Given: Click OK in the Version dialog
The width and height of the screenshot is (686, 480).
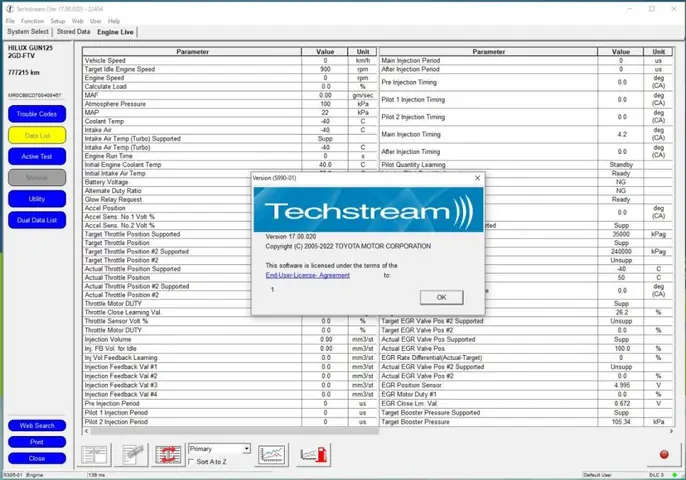Looking at the screenshot, I should (441, 297).
